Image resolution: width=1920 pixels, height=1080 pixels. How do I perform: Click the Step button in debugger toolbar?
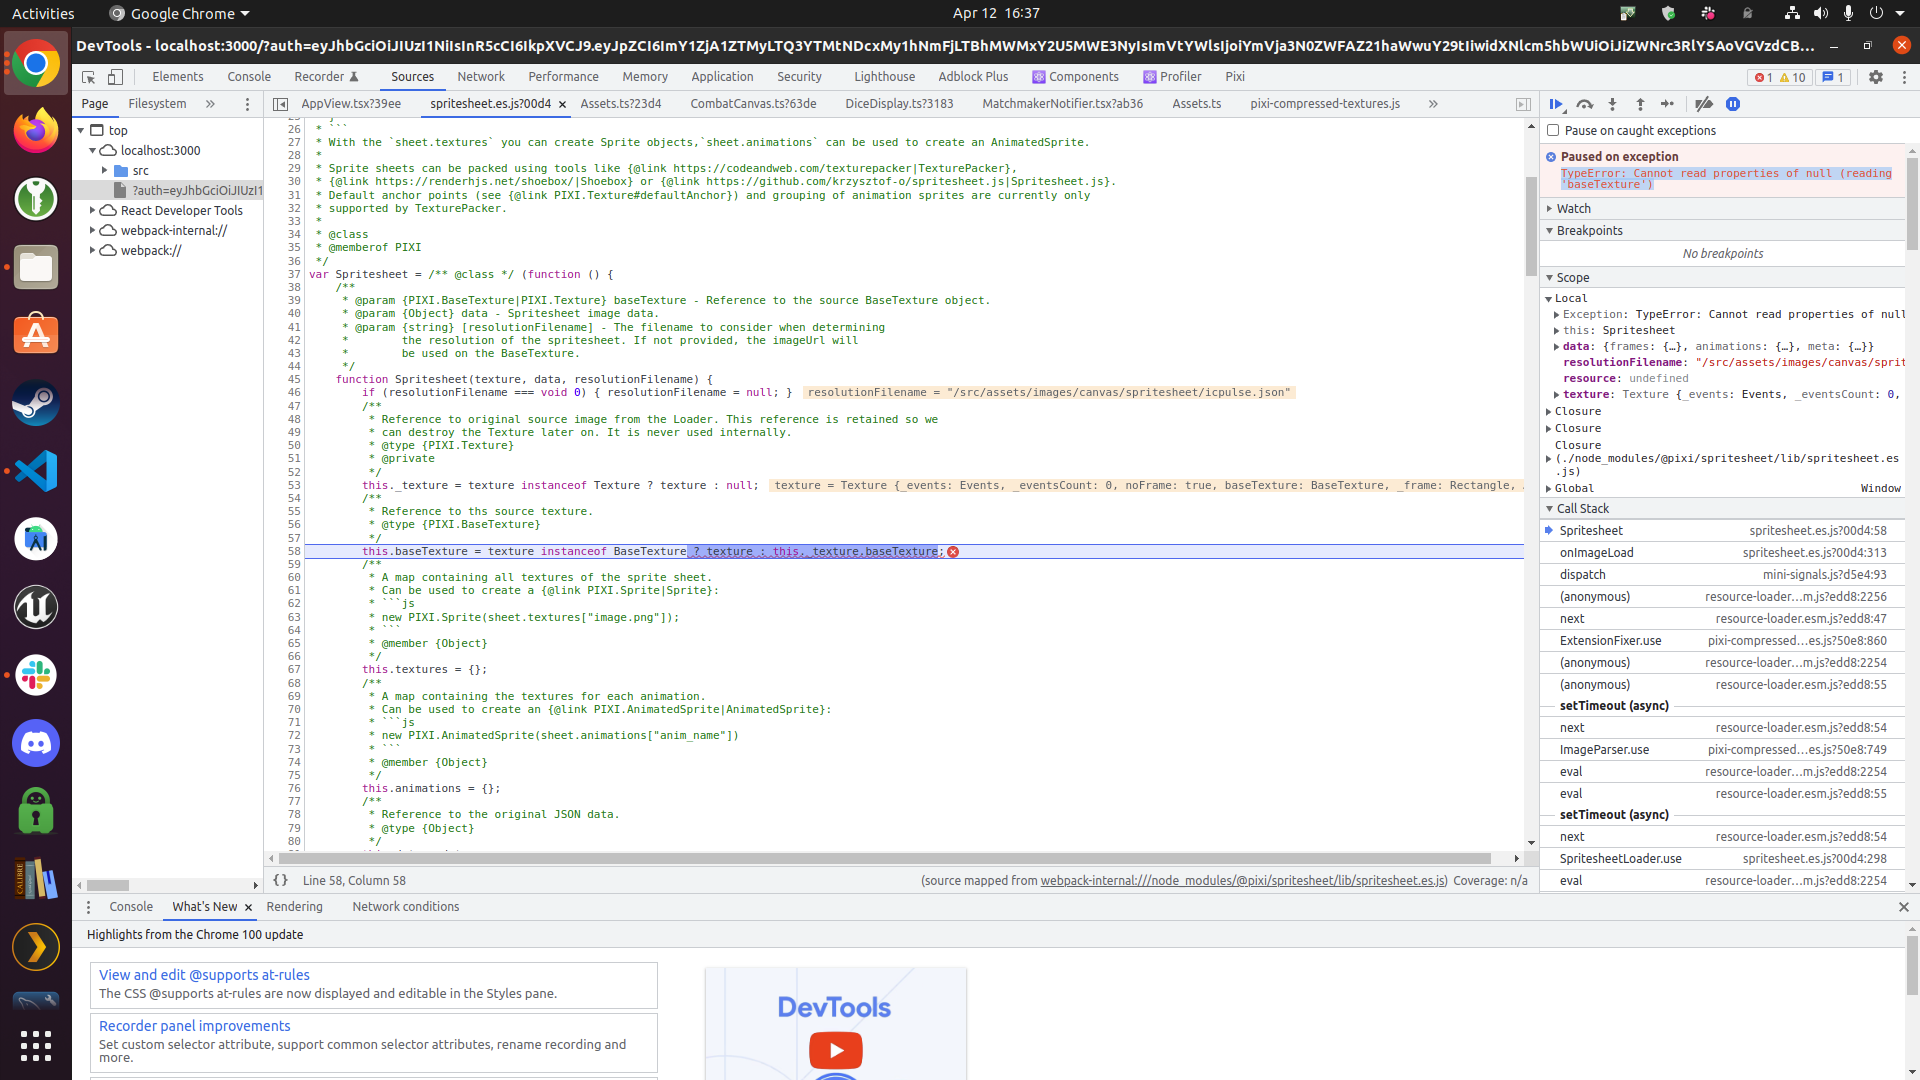(1667, 104)
